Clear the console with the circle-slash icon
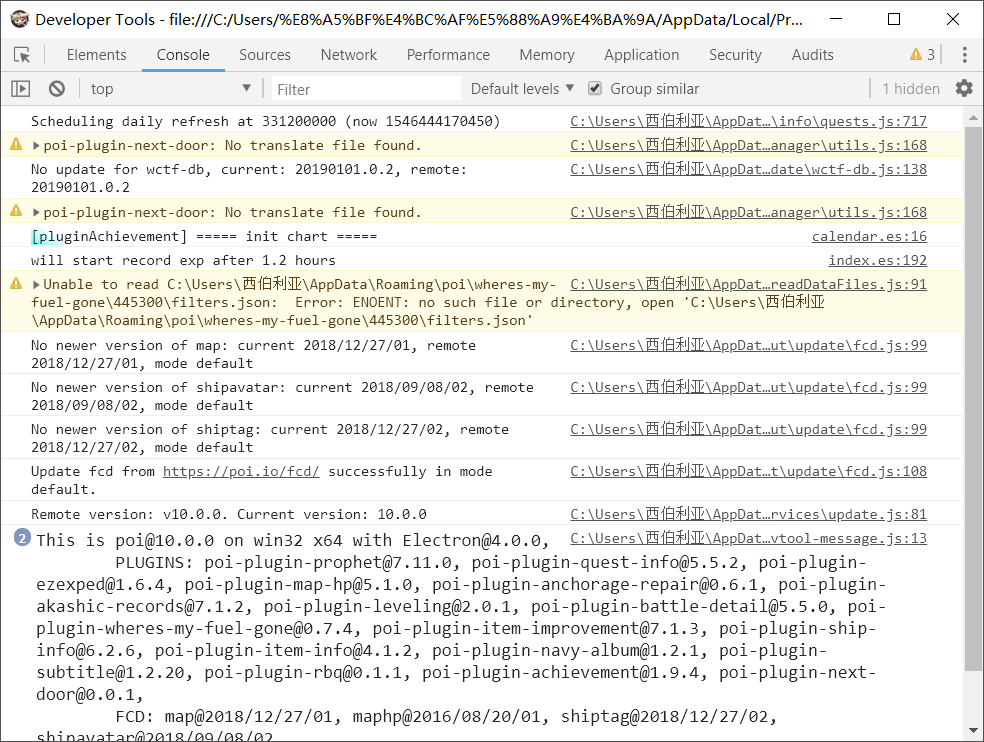 (x=56, y=88)
